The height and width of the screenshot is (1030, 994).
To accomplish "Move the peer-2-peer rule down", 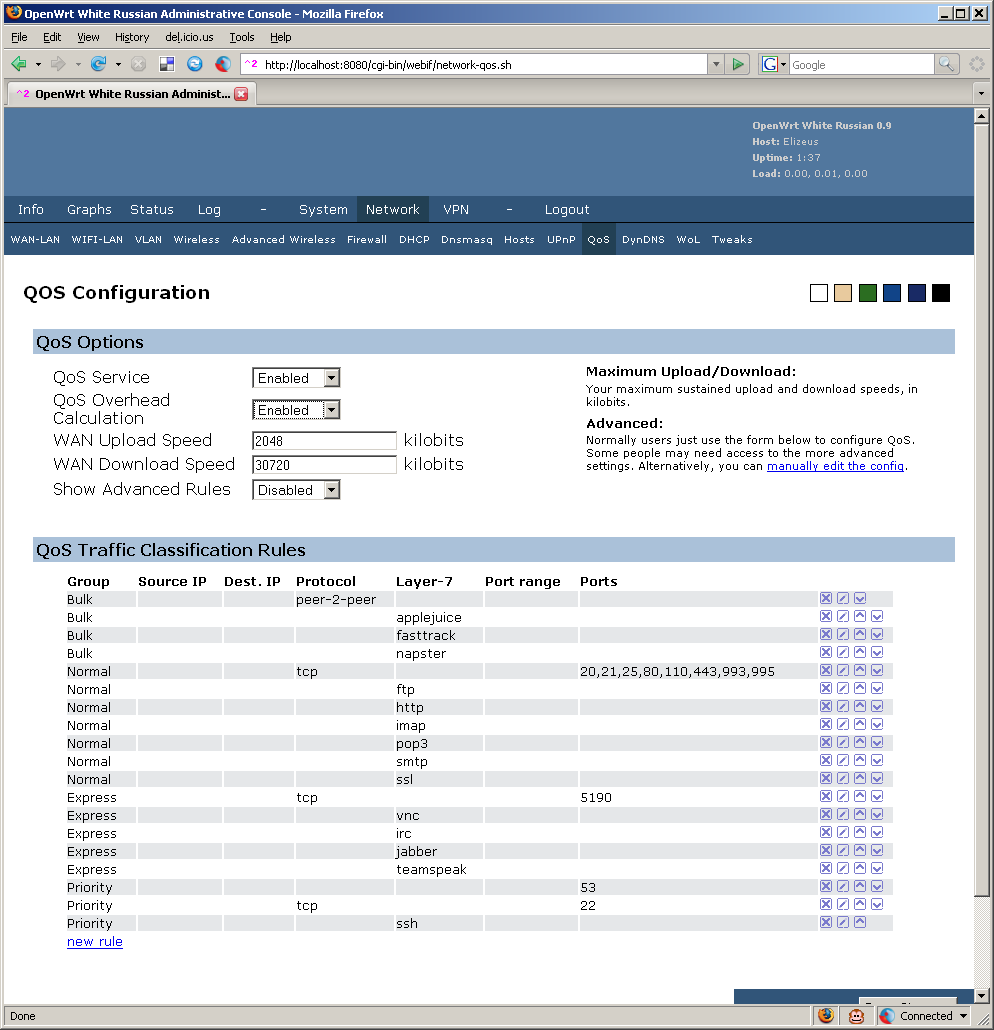I will (x=860, y=598).
